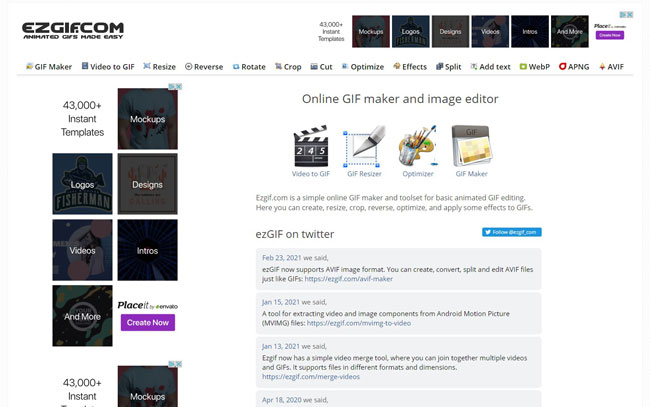Click the 'Online GIF maker and image editor' heading

(400, 99)
